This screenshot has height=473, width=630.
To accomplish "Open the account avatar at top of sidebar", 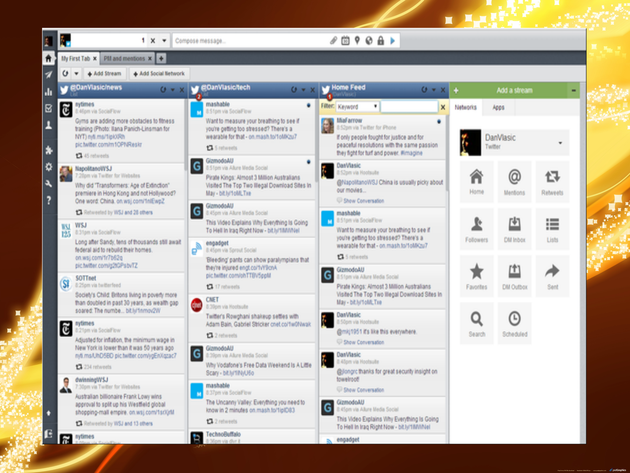I will [49, 41].
